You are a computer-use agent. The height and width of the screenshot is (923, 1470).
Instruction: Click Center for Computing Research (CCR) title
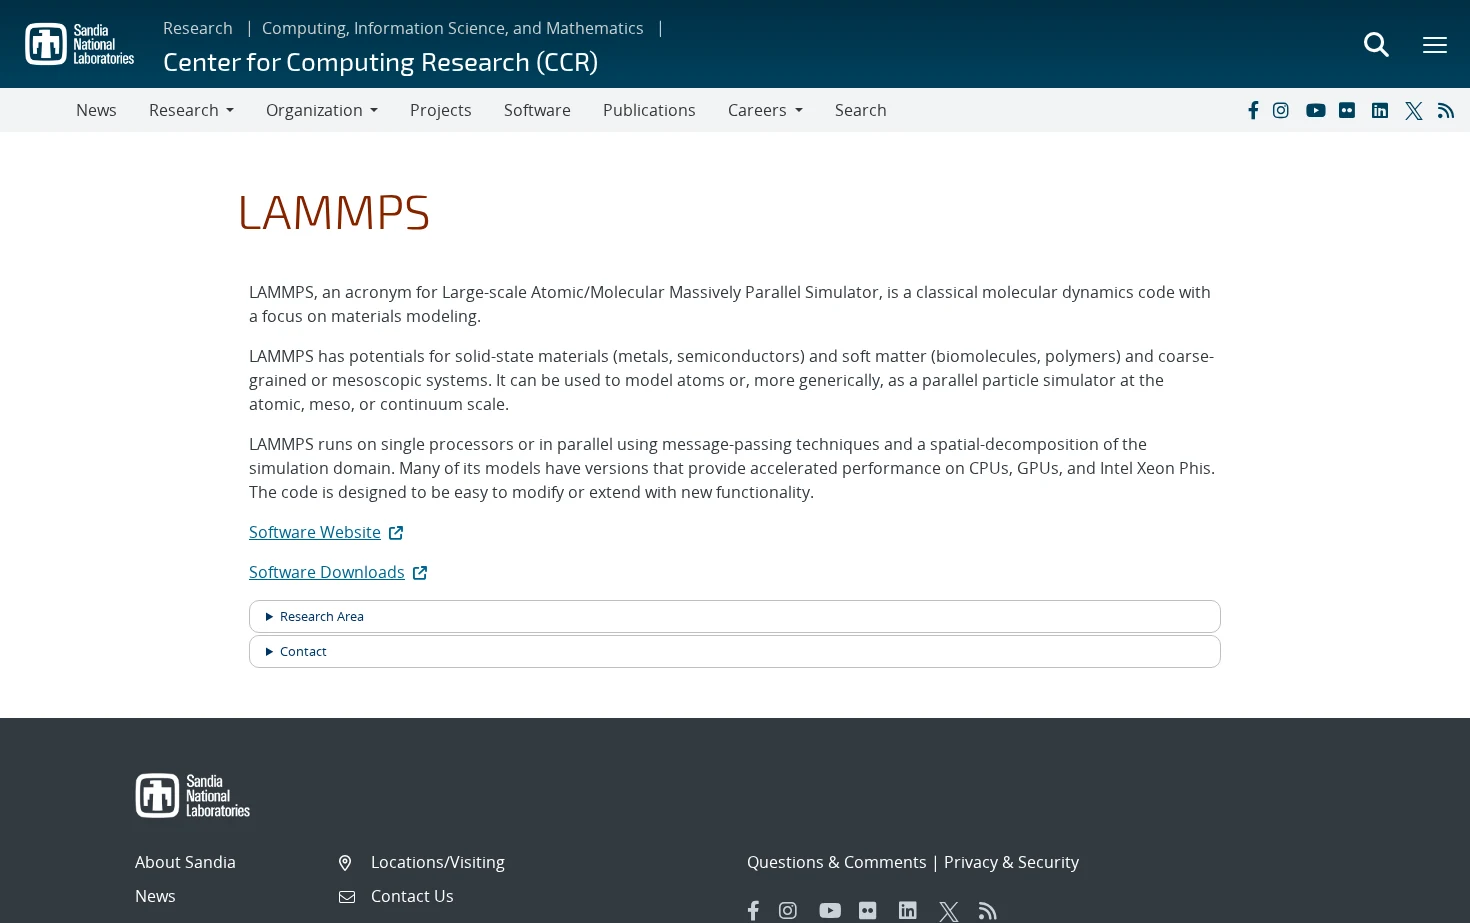pyautogui.click(x=380, y=62)
